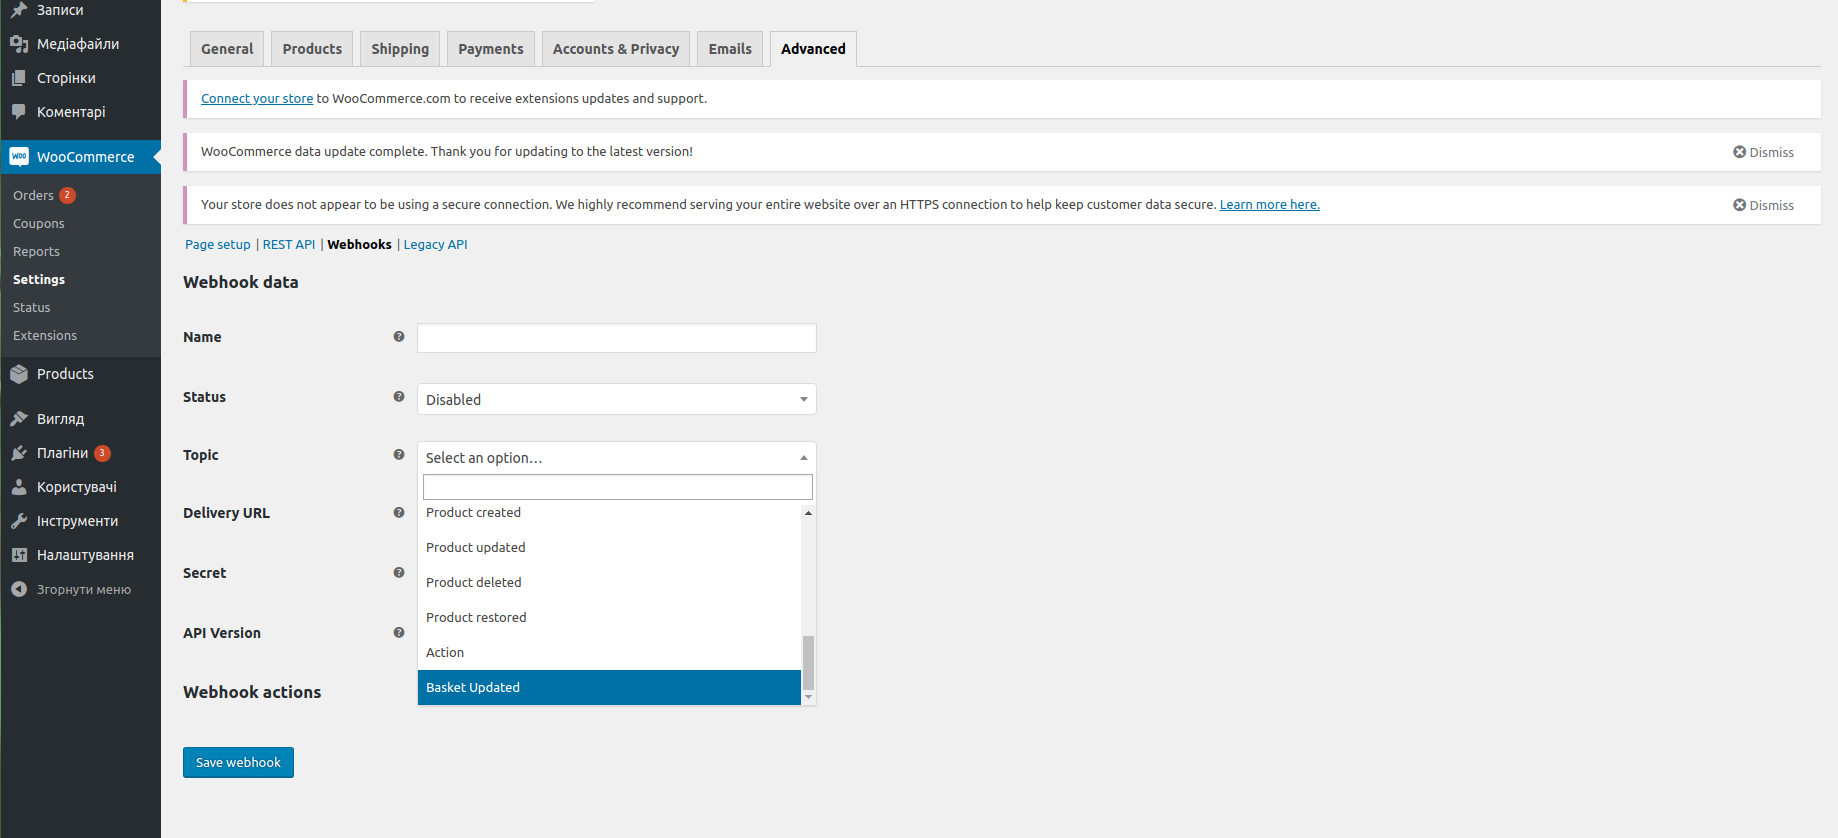Click the Delivery URL help icon
Screen dimensions: 1838x838
pos(399,513)
